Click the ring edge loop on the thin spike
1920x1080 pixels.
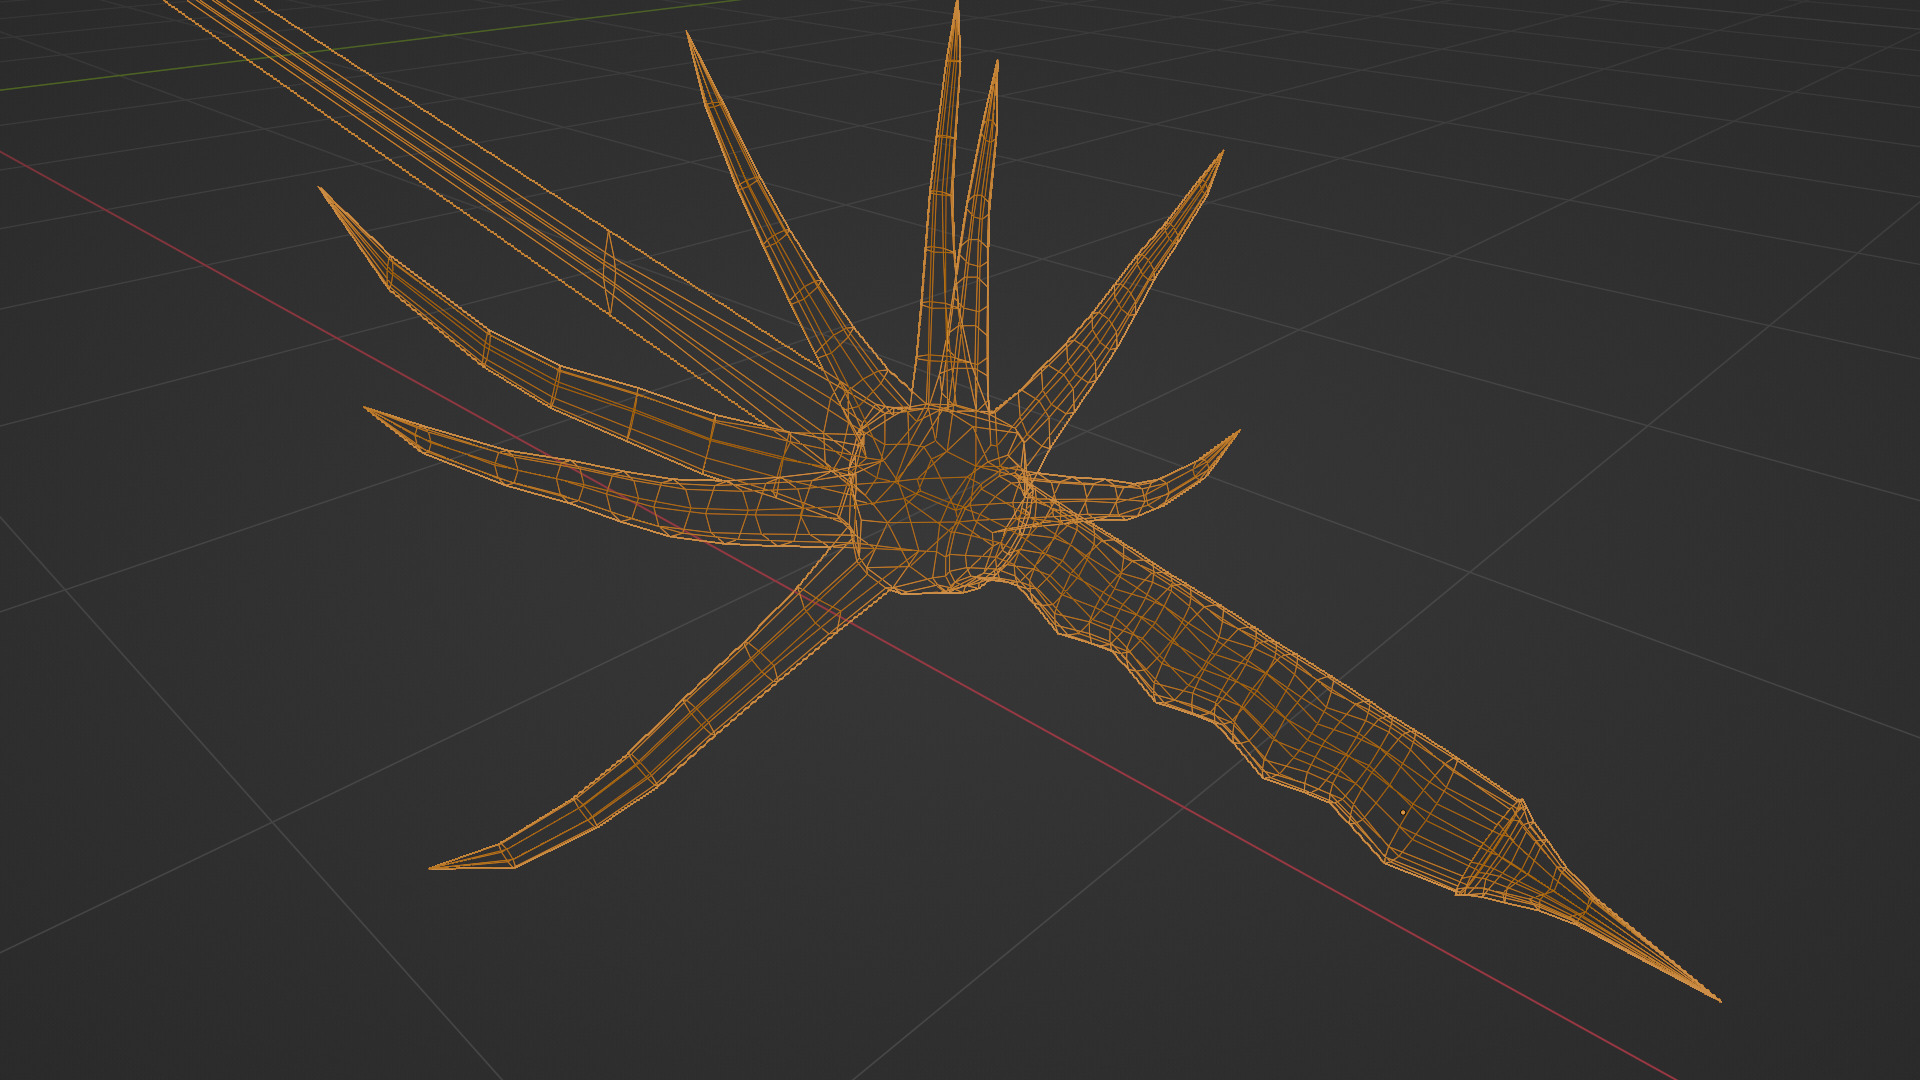coord(608,272)
